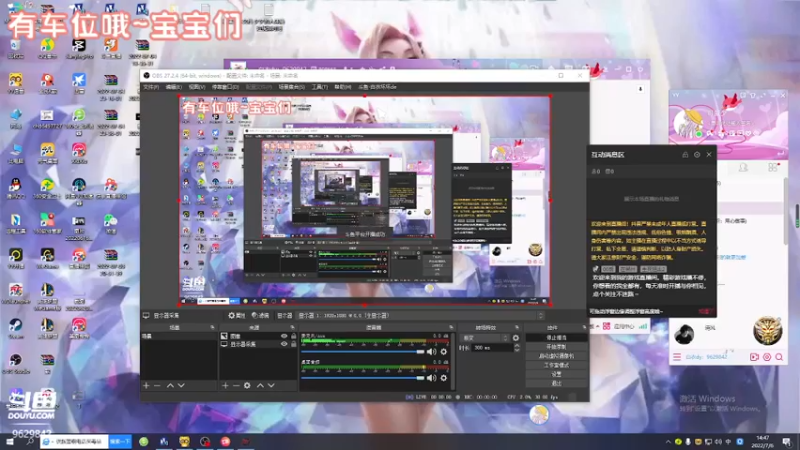Toggle visibility of 图像 source

[x=284, y=336]
